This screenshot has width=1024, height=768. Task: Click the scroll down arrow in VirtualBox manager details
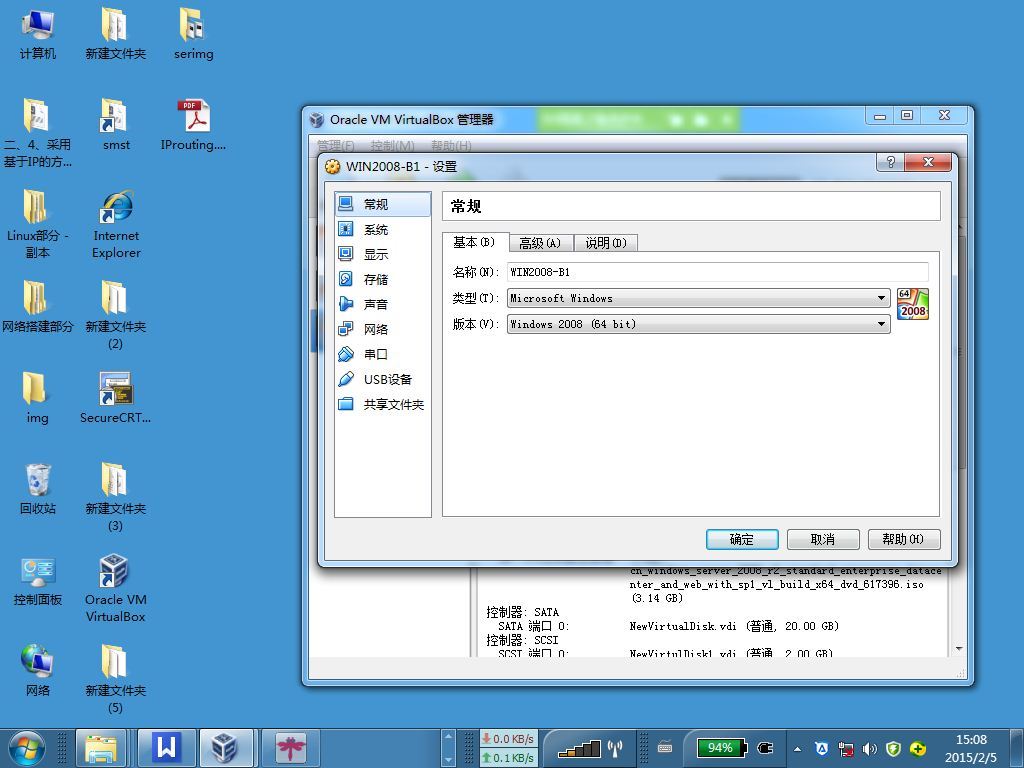click(959, 648)
